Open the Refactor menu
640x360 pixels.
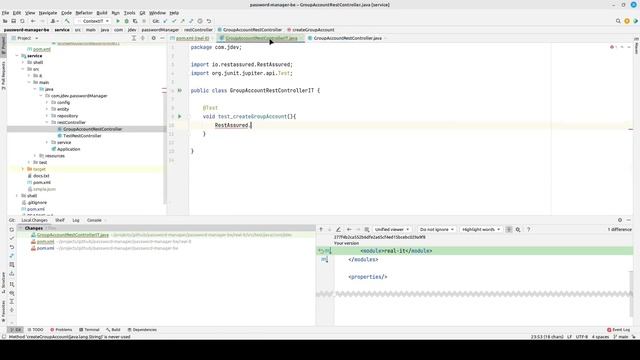84,13
